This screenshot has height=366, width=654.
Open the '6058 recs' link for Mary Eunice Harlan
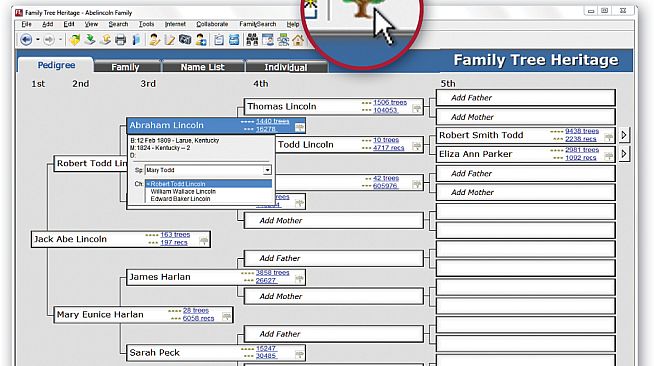coord(199,318)
